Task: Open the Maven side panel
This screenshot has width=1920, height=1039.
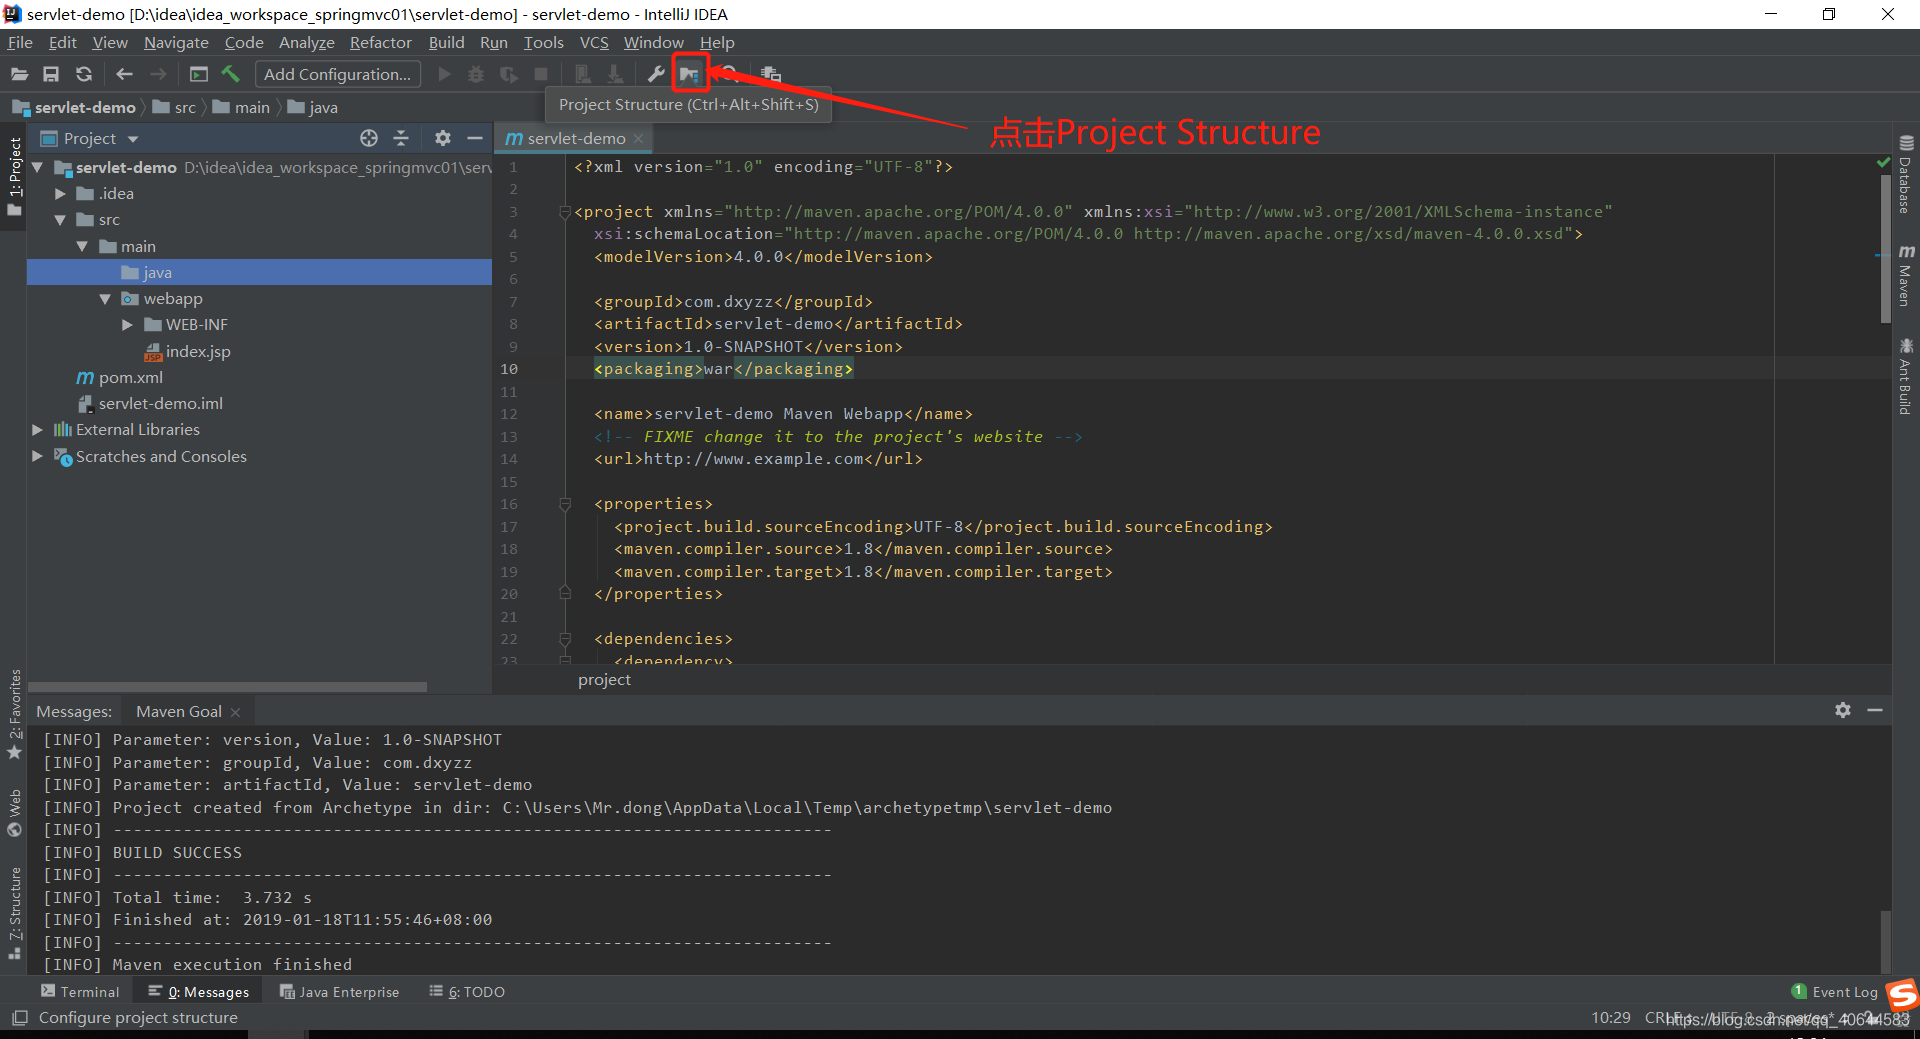Action: [x=1906, y=275]
